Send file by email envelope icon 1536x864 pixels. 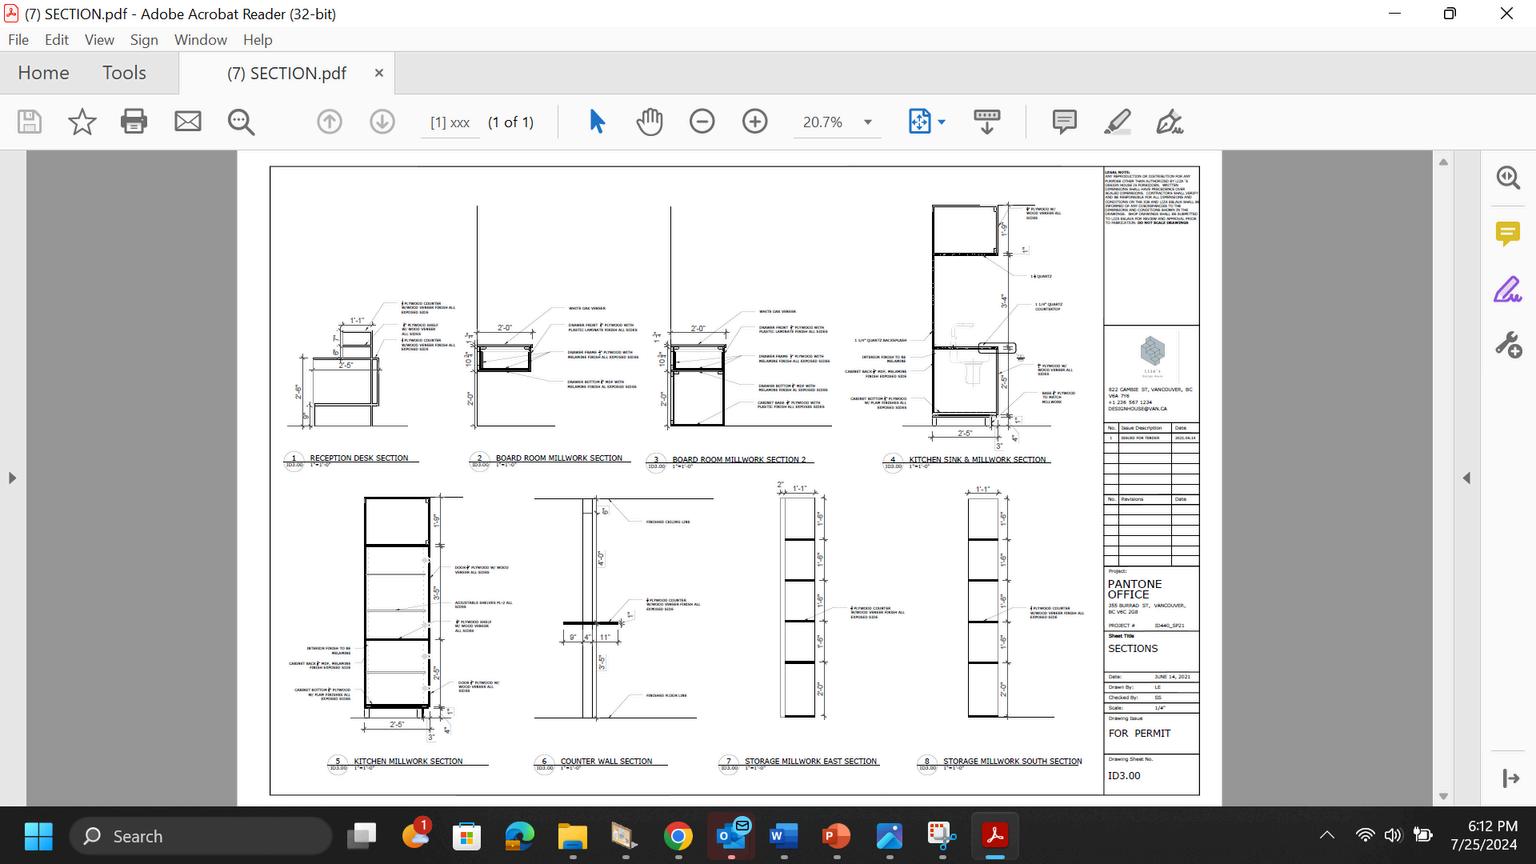pos(188,122)
